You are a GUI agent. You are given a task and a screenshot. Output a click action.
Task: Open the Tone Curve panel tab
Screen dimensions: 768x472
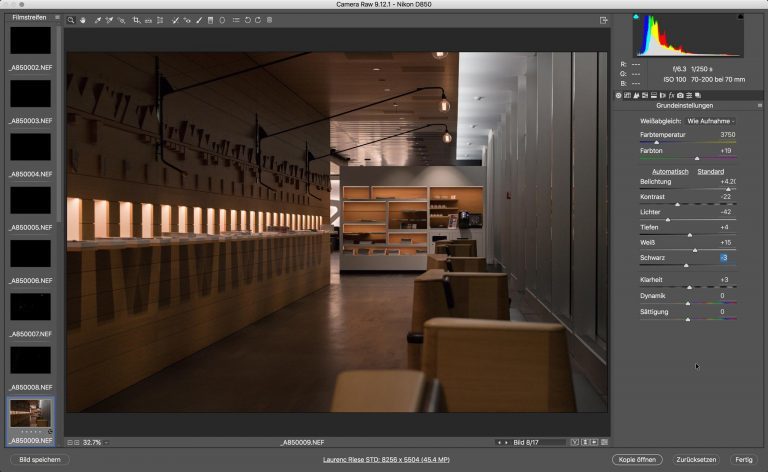pyautogui.click(x=627, y=95)
